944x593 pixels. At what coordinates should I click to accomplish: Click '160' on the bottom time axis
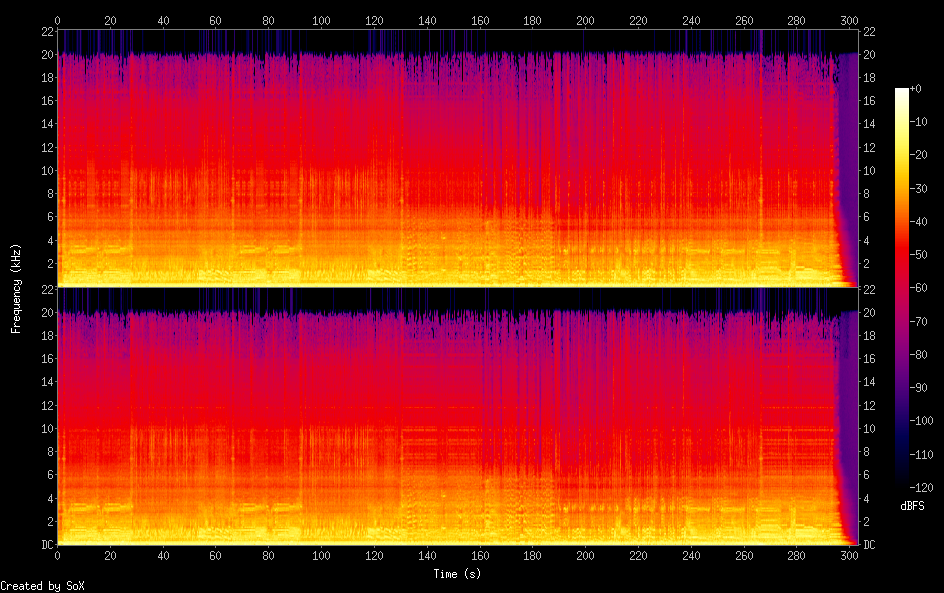click(x=480, y=556)
